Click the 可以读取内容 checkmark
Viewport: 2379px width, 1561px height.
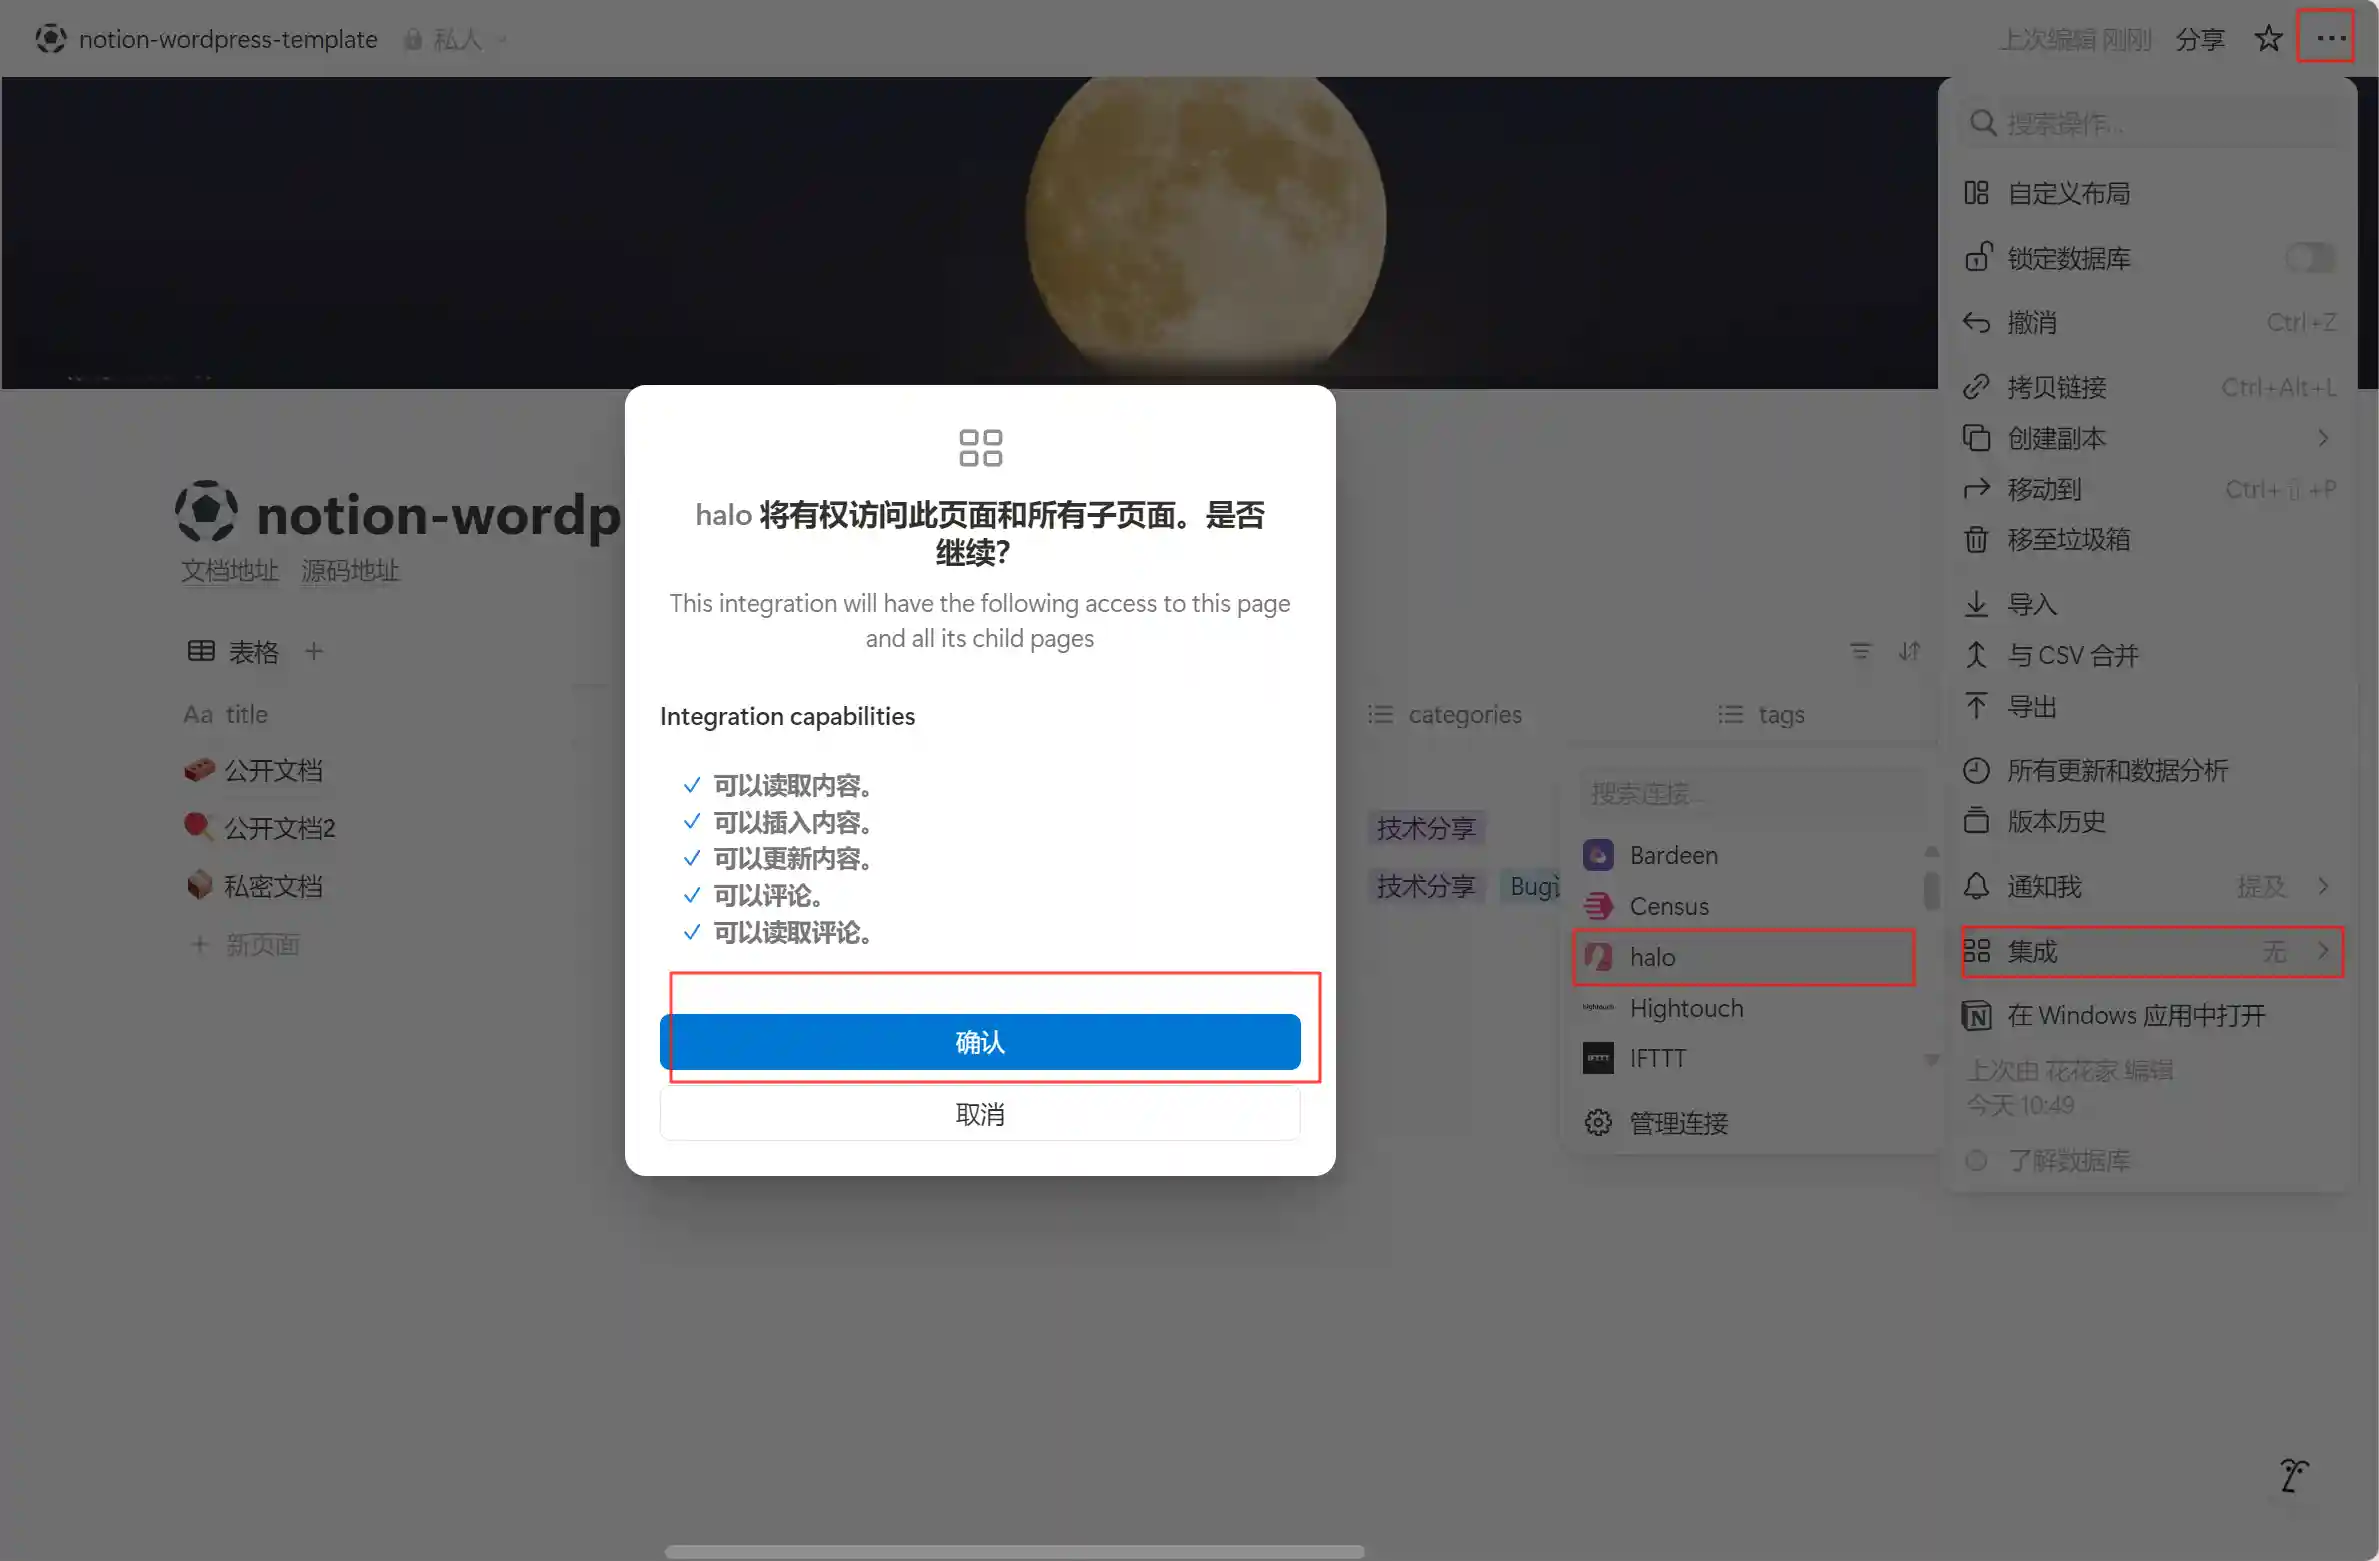(691, 785)
